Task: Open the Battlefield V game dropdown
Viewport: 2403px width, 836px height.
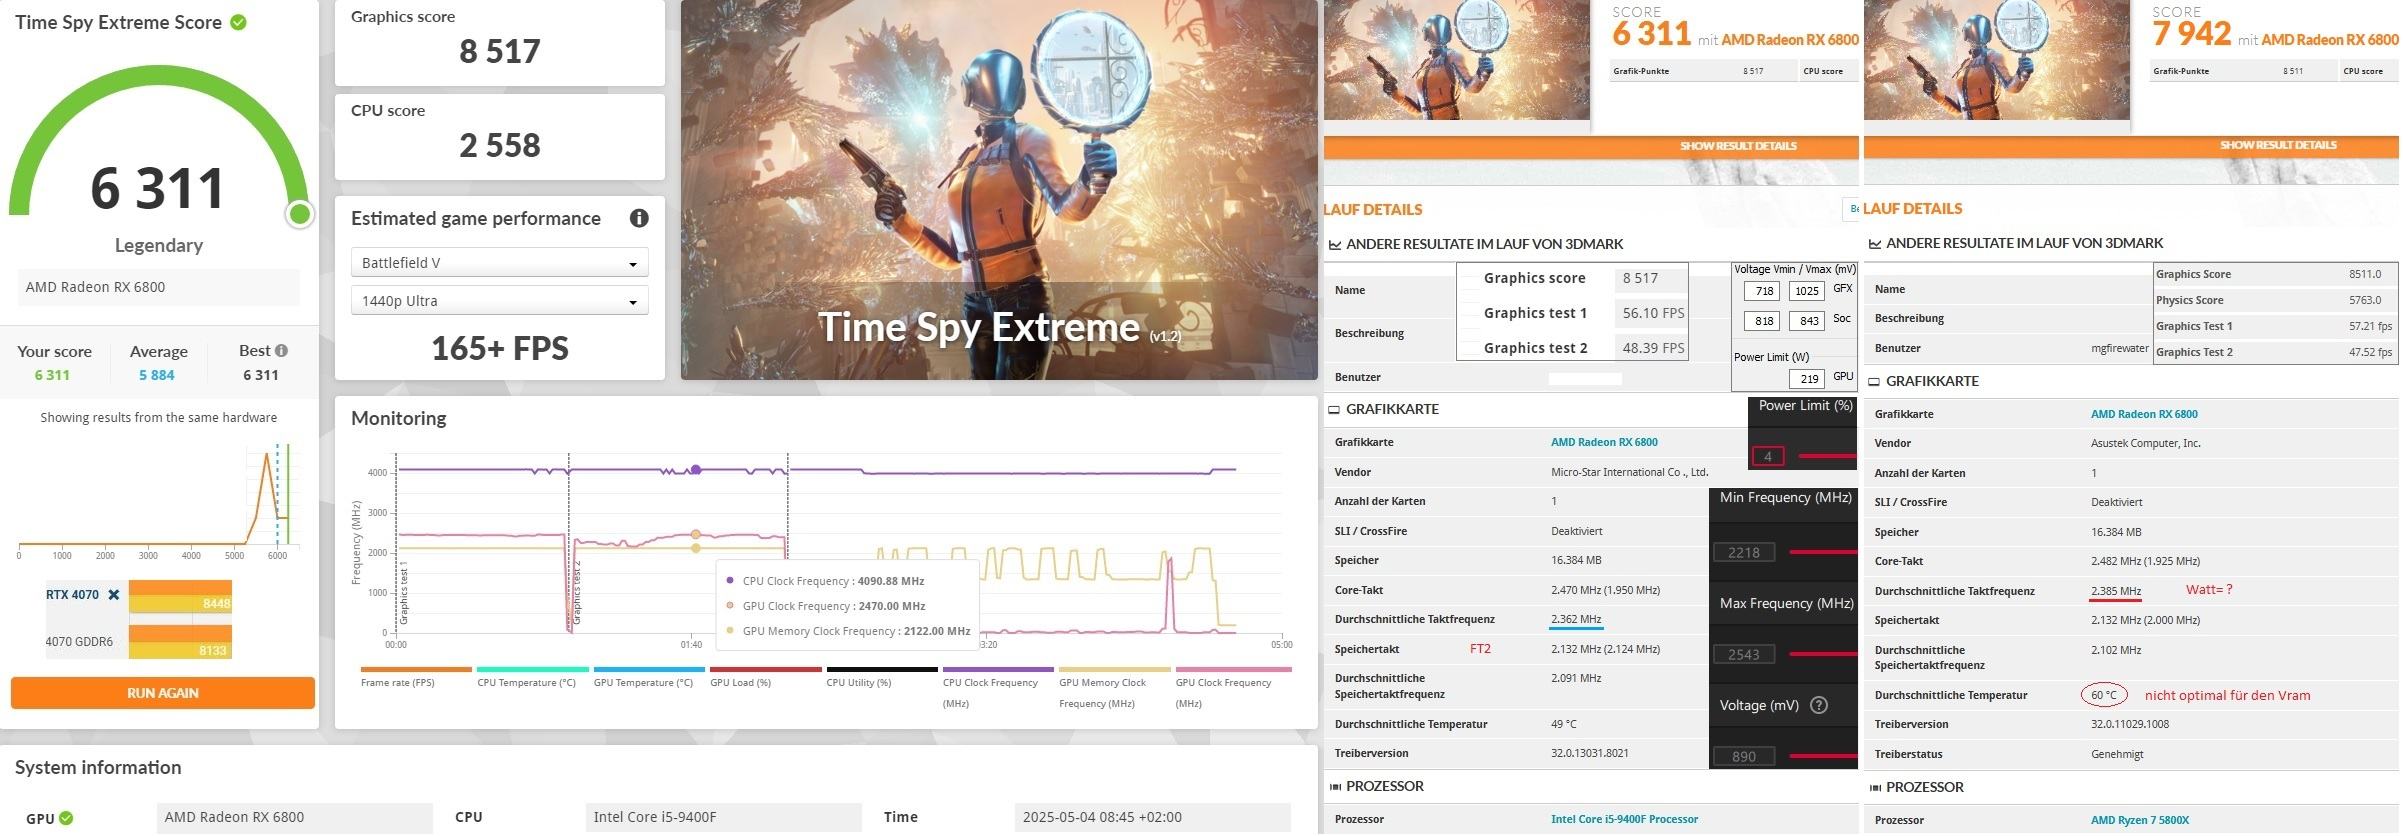Action: 500,263
